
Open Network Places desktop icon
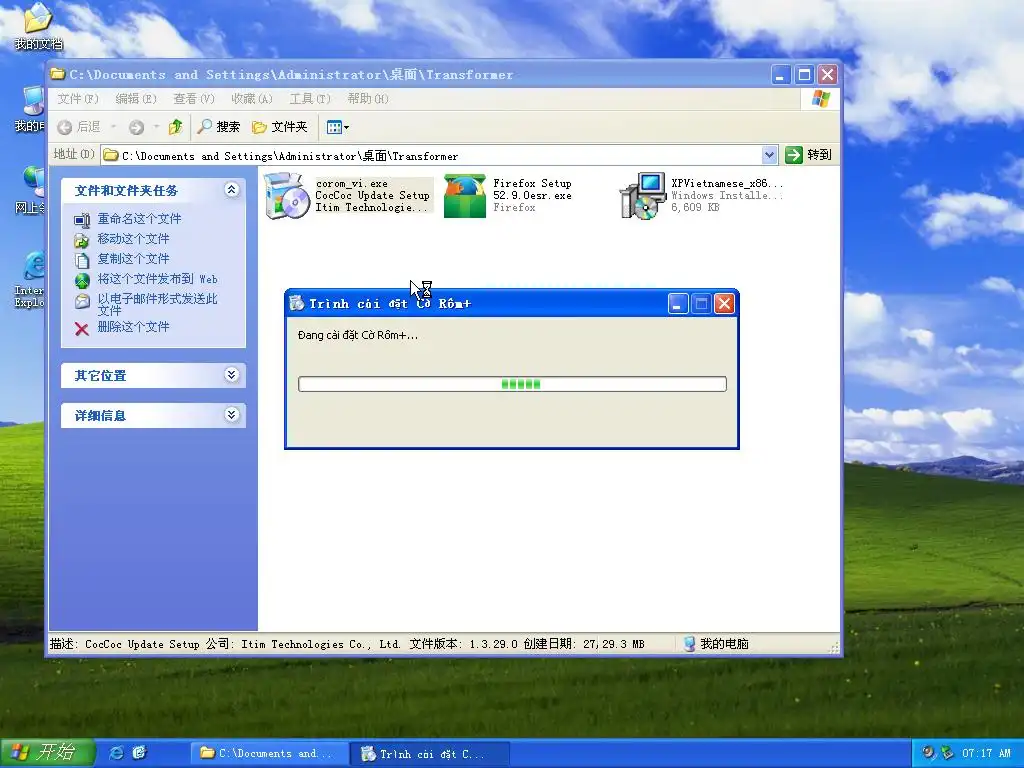click(x=30, y=190)
